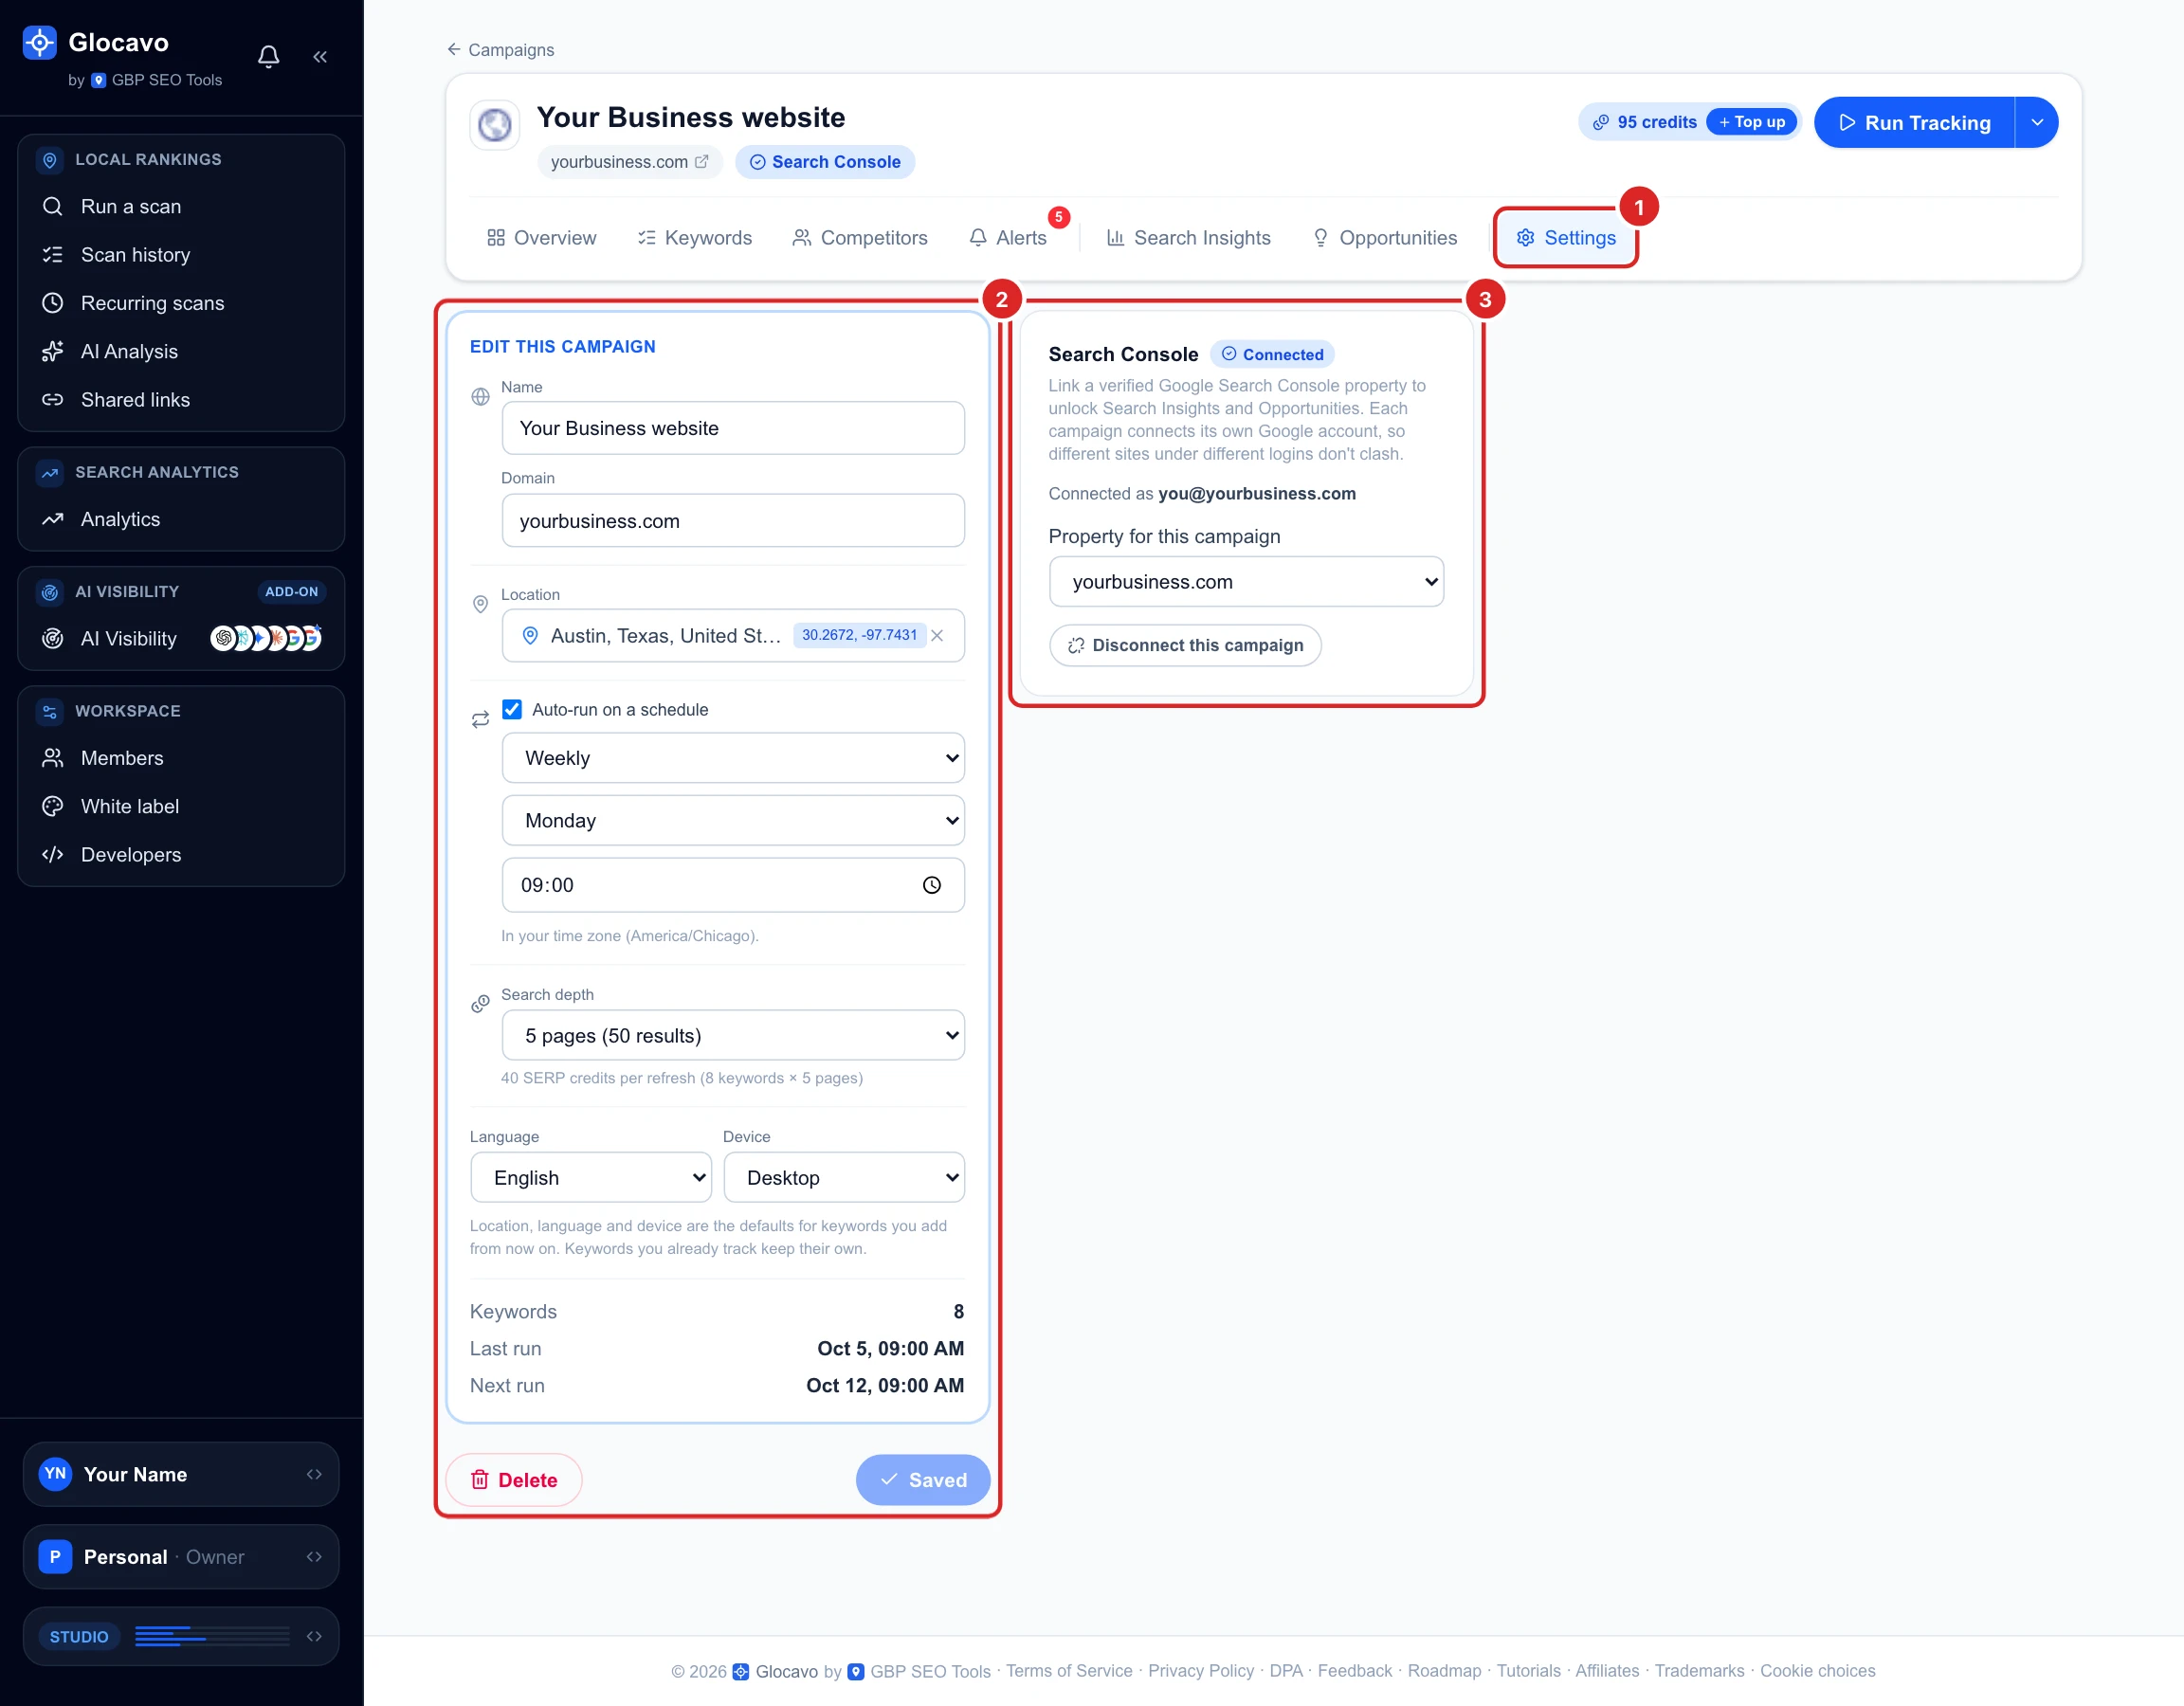Open the Feedback link
Image resolution: width=2184 pixels, height=1706 pixels.
[x=1355, y=1671]
